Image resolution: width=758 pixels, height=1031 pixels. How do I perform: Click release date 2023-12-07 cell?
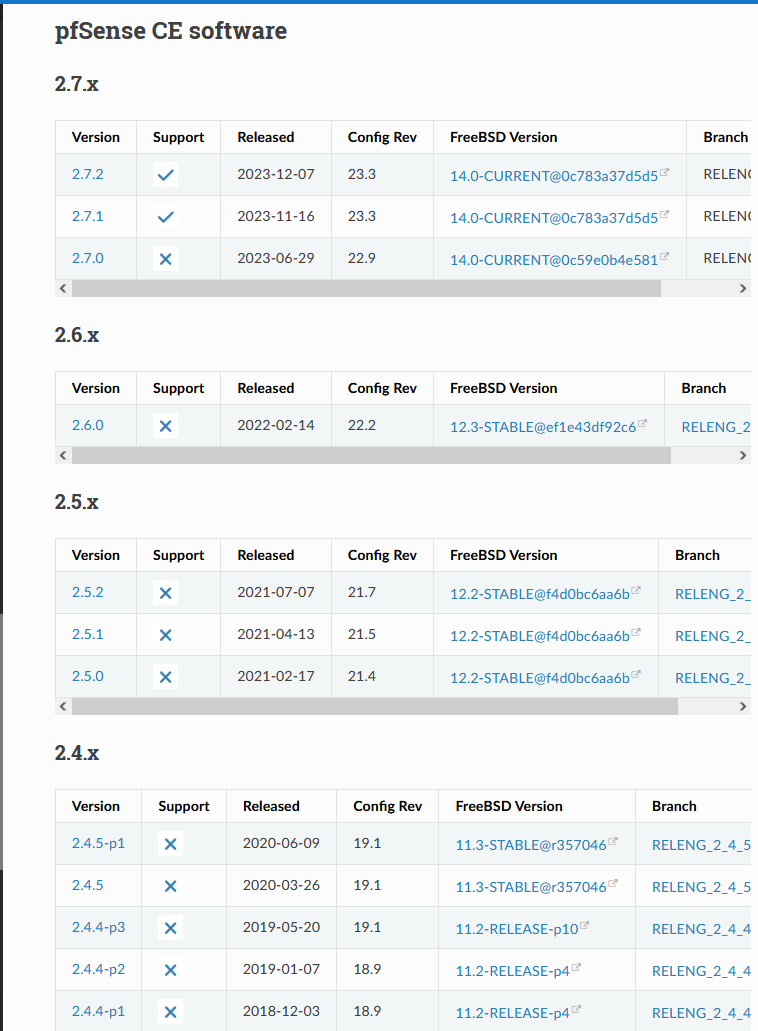point(276,174)
